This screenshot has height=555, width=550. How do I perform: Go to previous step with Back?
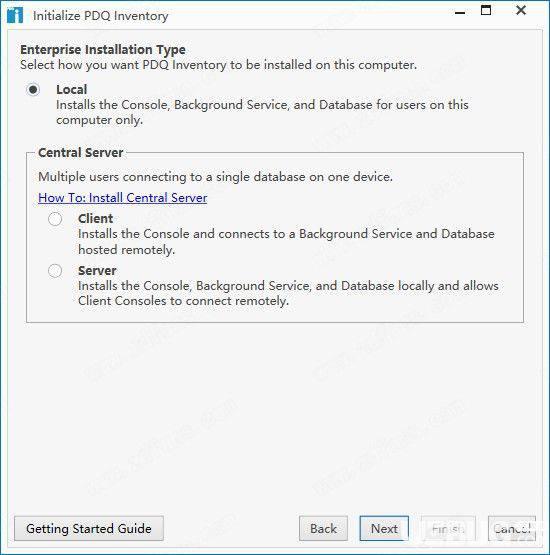323,528
